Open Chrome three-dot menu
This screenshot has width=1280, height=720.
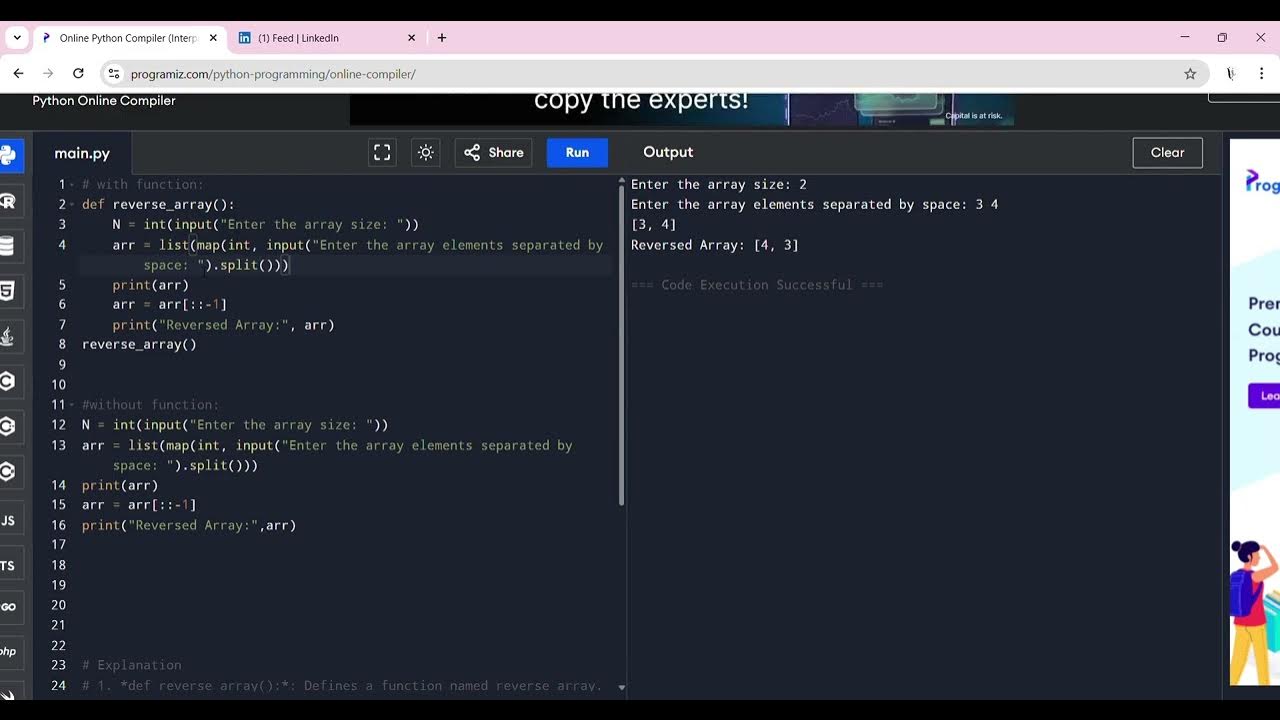click(x=1262, y=73)
